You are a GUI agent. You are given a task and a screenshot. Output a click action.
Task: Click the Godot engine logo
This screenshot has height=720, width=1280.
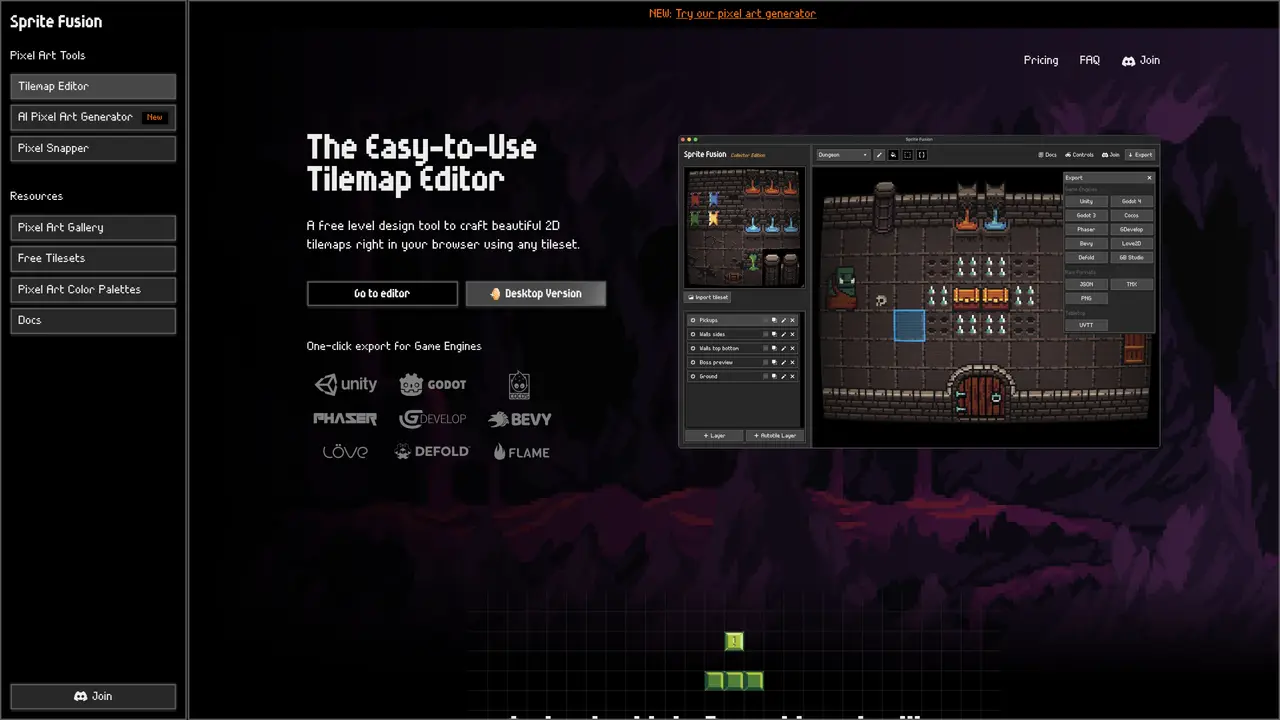[x=433, y=385]
